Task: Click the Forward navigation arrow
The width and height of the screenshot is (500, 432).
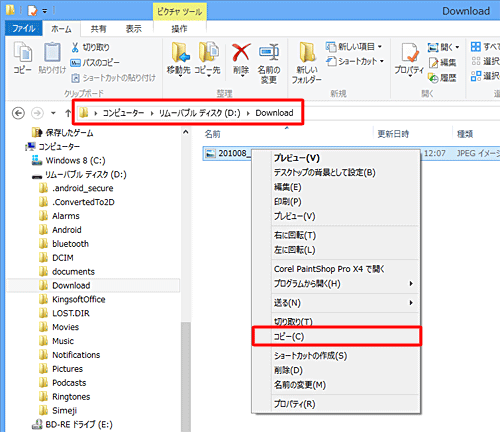Action: [x=37, y=113]
